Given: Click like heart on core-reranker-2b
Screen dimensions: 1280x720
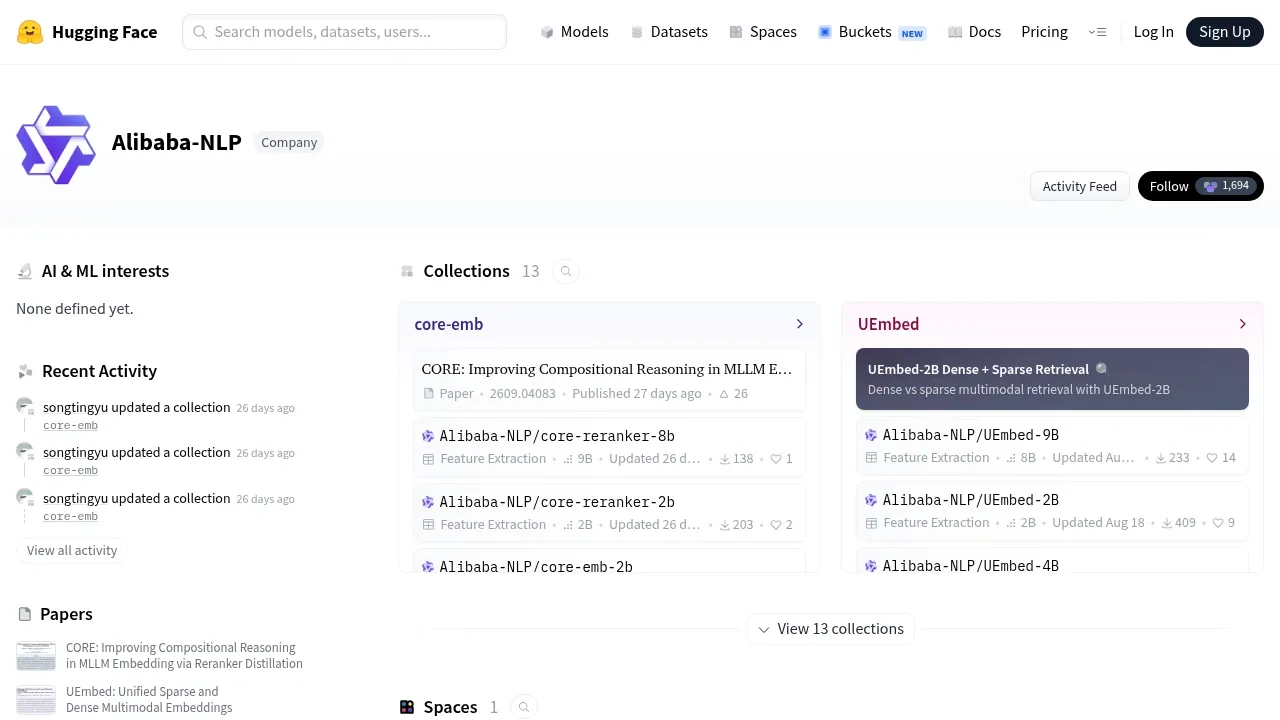Looking at the screenshot, I should (x=775, y=524).
